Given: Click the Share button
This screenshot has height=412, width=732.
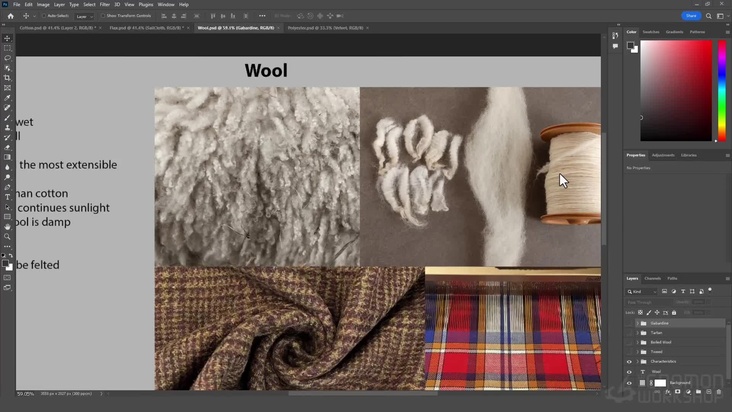Looking at the screenshot, I should (x=690, y=16).
